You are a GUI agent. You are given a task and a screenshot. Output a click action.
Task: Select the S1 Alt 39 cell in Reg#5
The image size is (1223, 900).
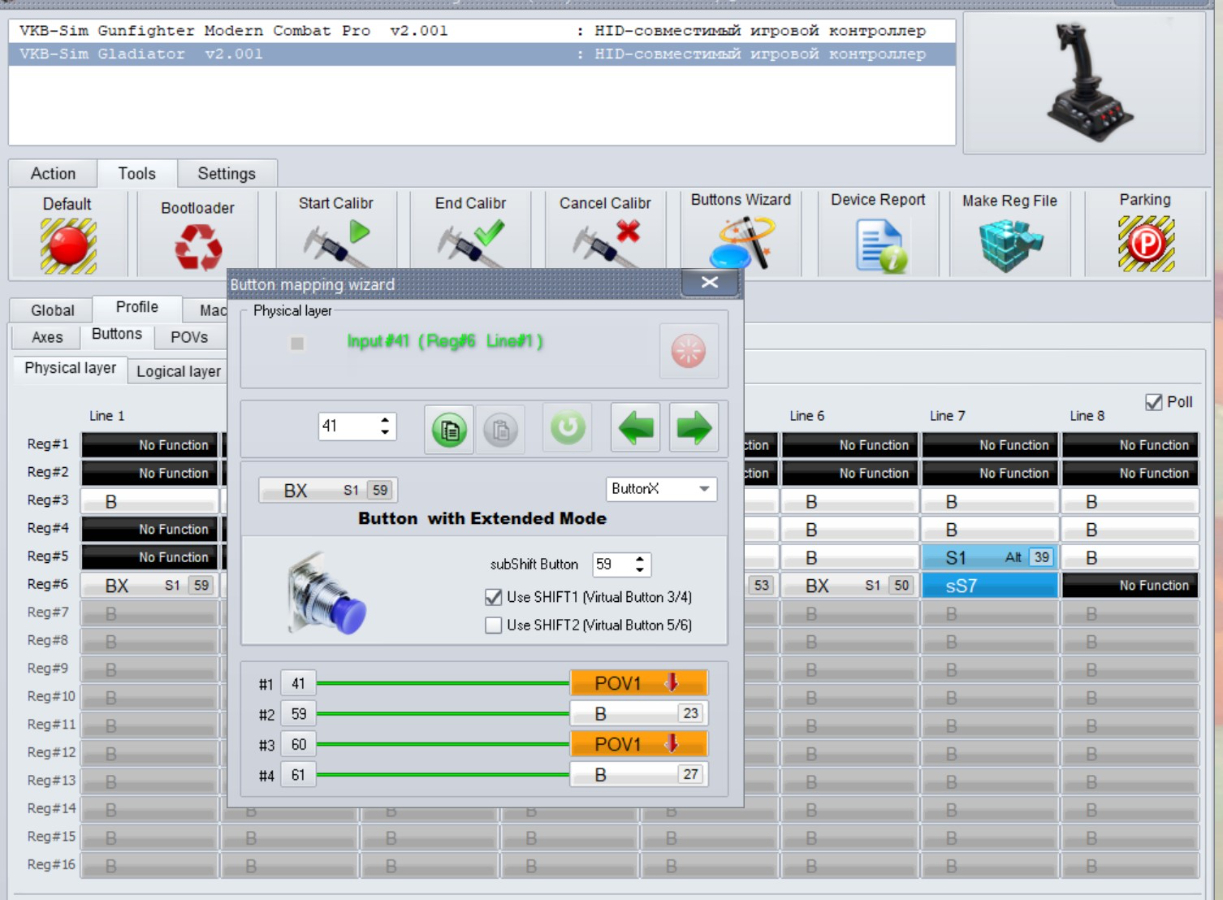point(990,558)
